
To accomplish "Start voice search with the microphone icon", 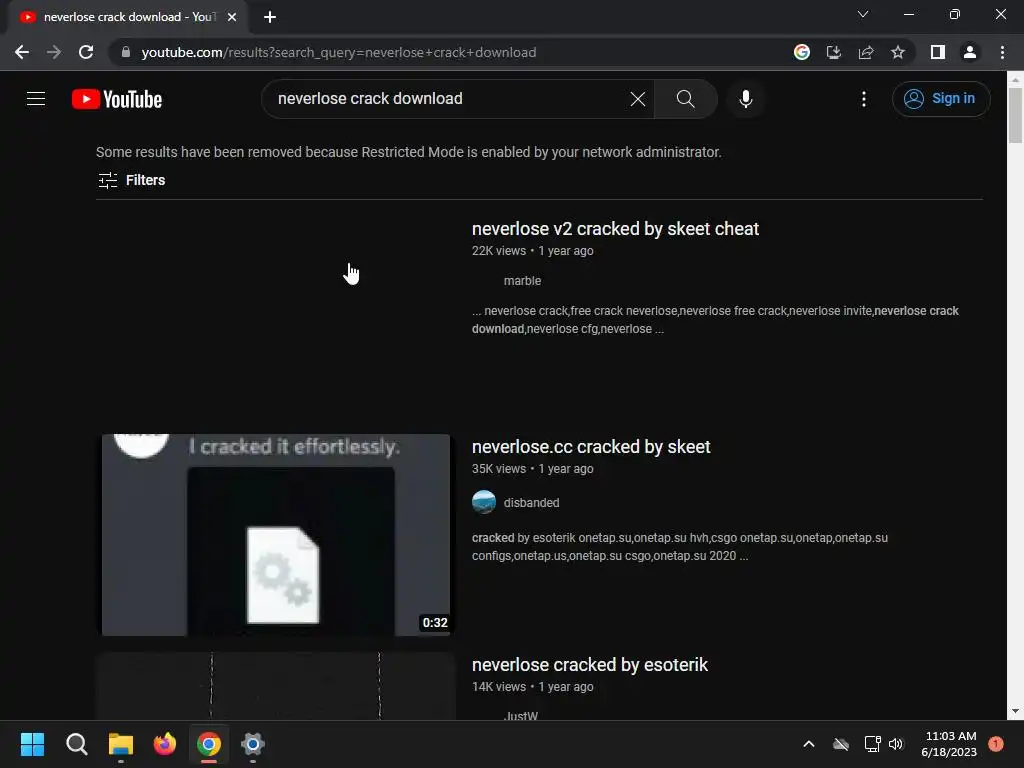I will click(745, 99).
